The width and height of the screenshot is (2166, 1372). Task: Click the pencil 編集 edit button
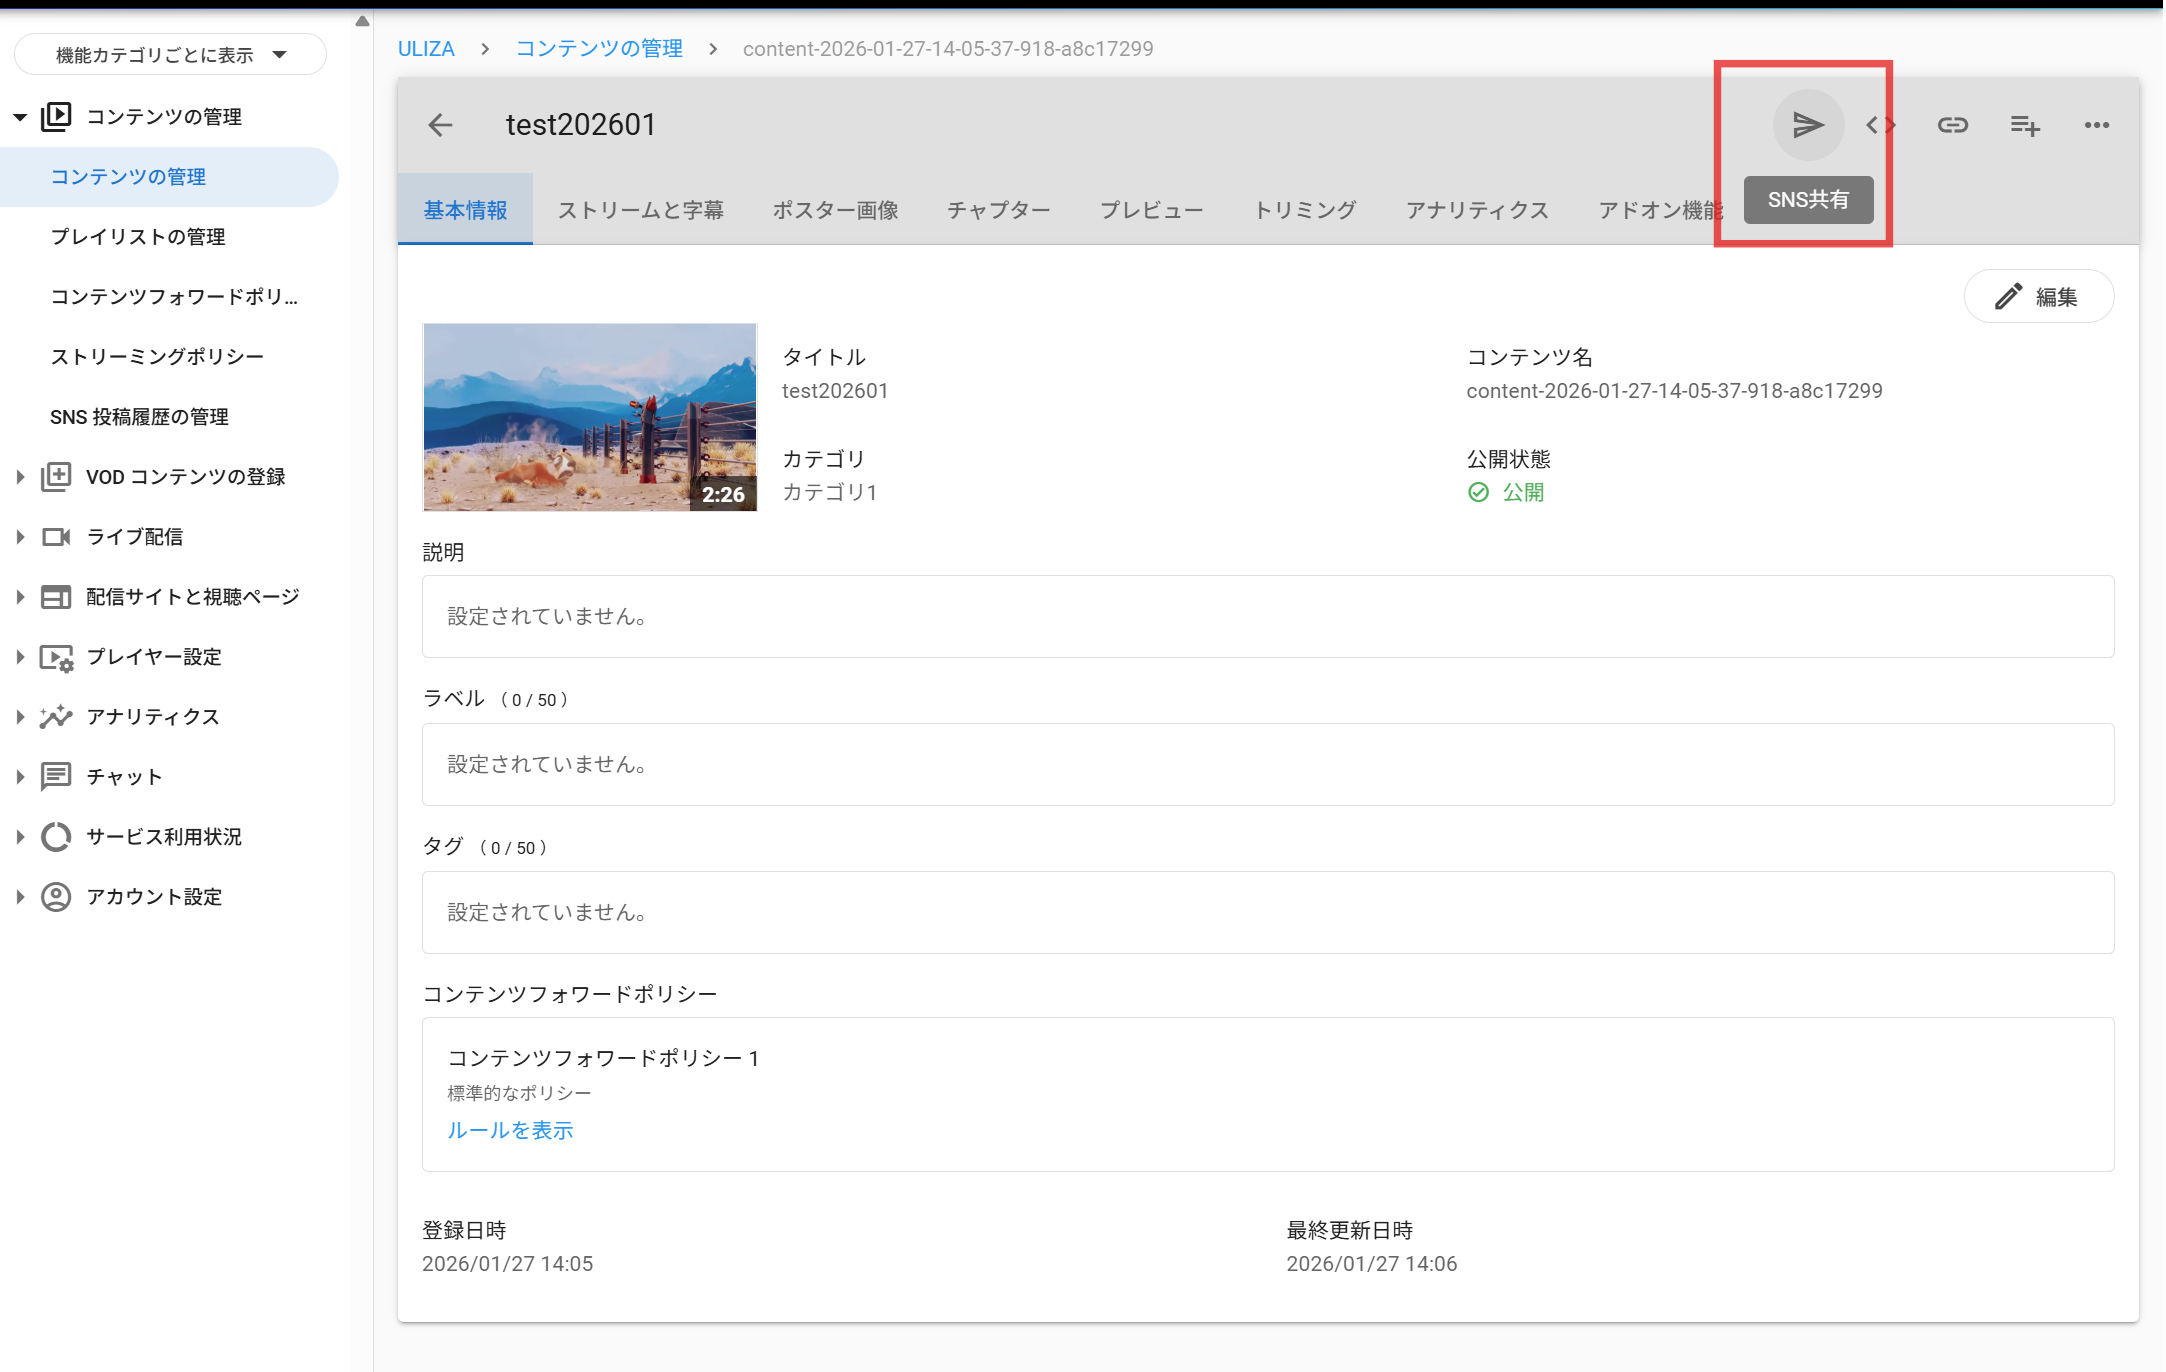(2038, 297)
